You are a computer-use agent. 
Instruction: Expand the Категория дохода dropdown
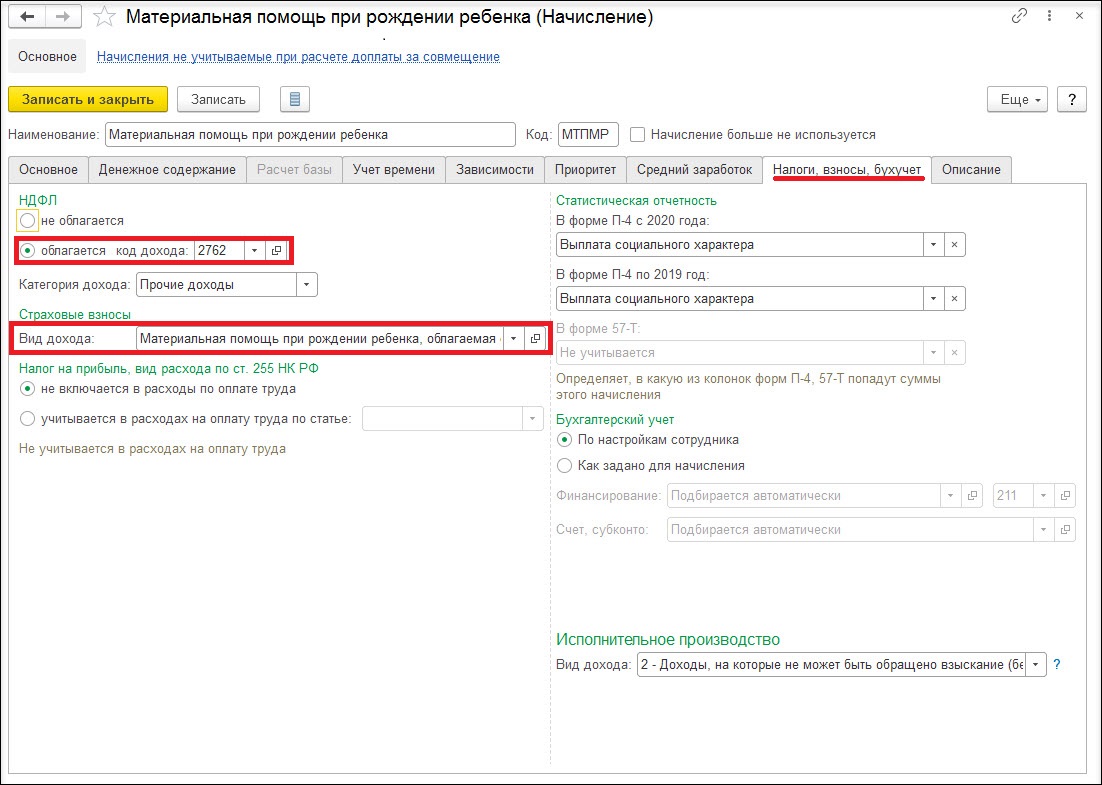coord(306,285)
